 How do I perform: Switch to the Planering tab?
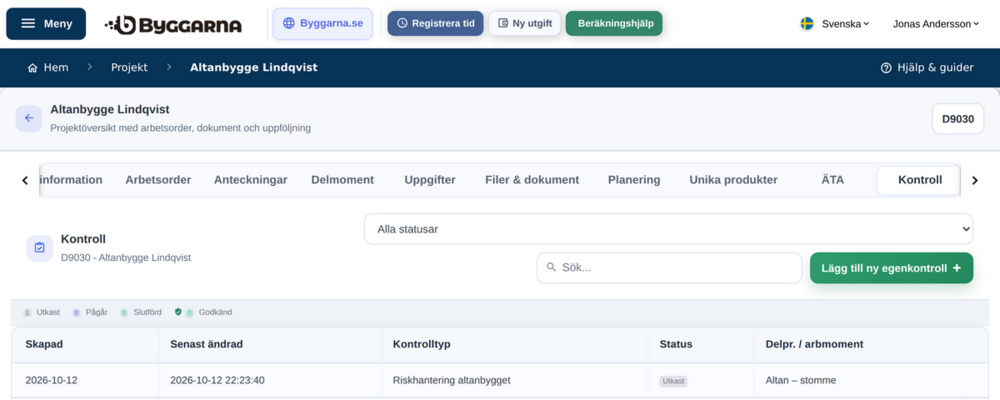634,180
